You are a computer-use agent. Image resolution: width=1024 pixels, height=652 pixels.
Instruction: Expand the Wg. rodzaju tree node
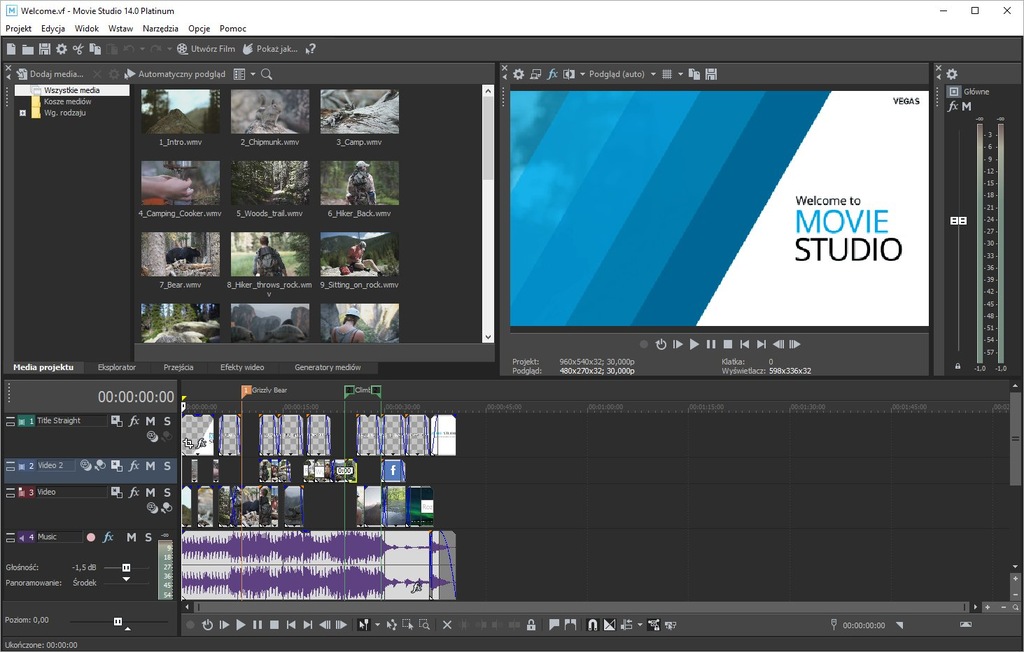click(22, 113)
